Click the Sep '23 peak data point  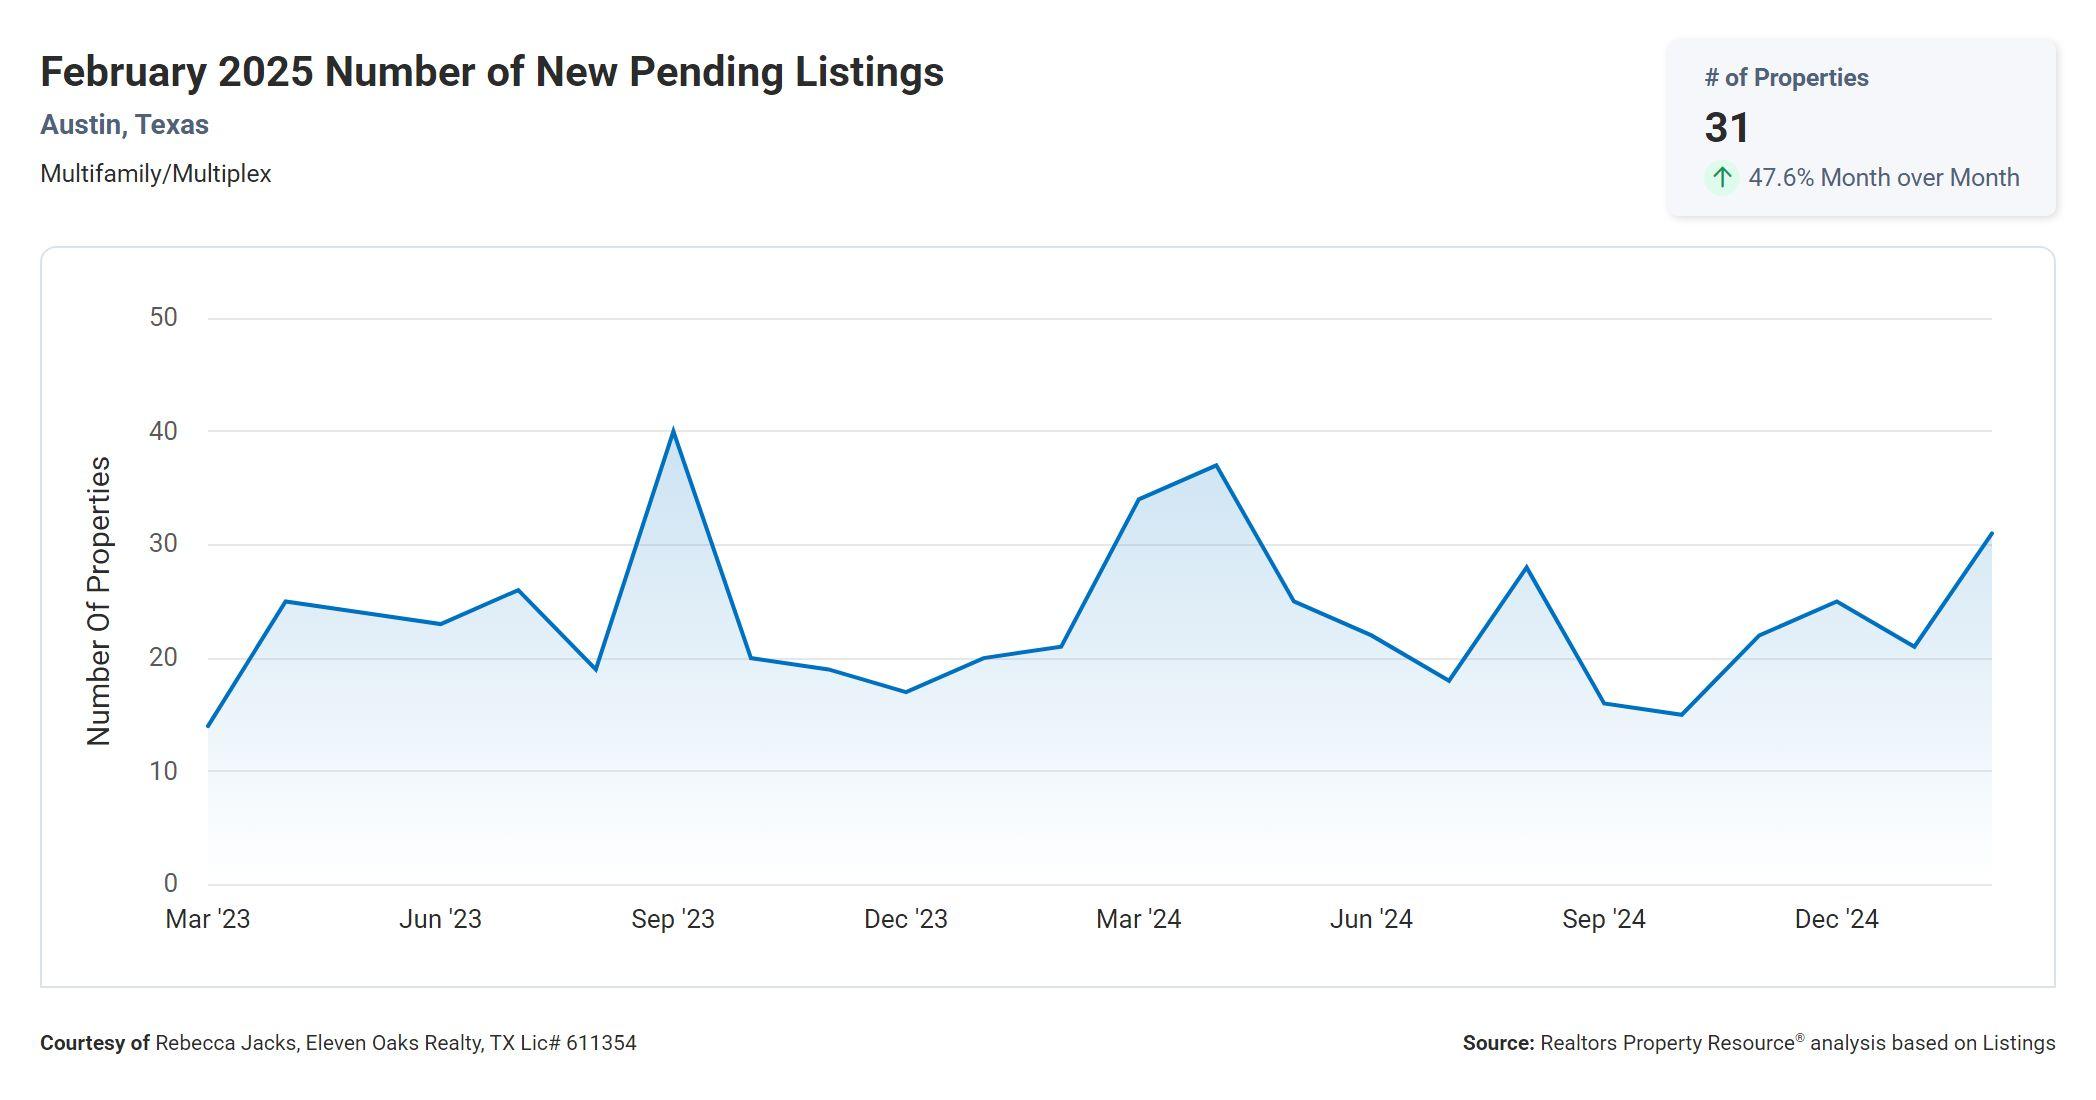pos(673,432)
